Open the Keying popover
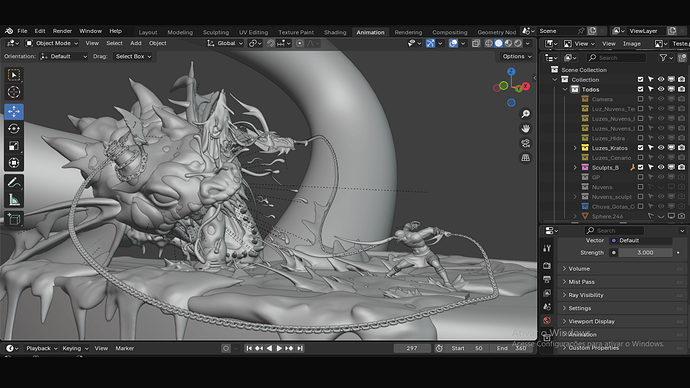690x388 pixels. [75, 348]
